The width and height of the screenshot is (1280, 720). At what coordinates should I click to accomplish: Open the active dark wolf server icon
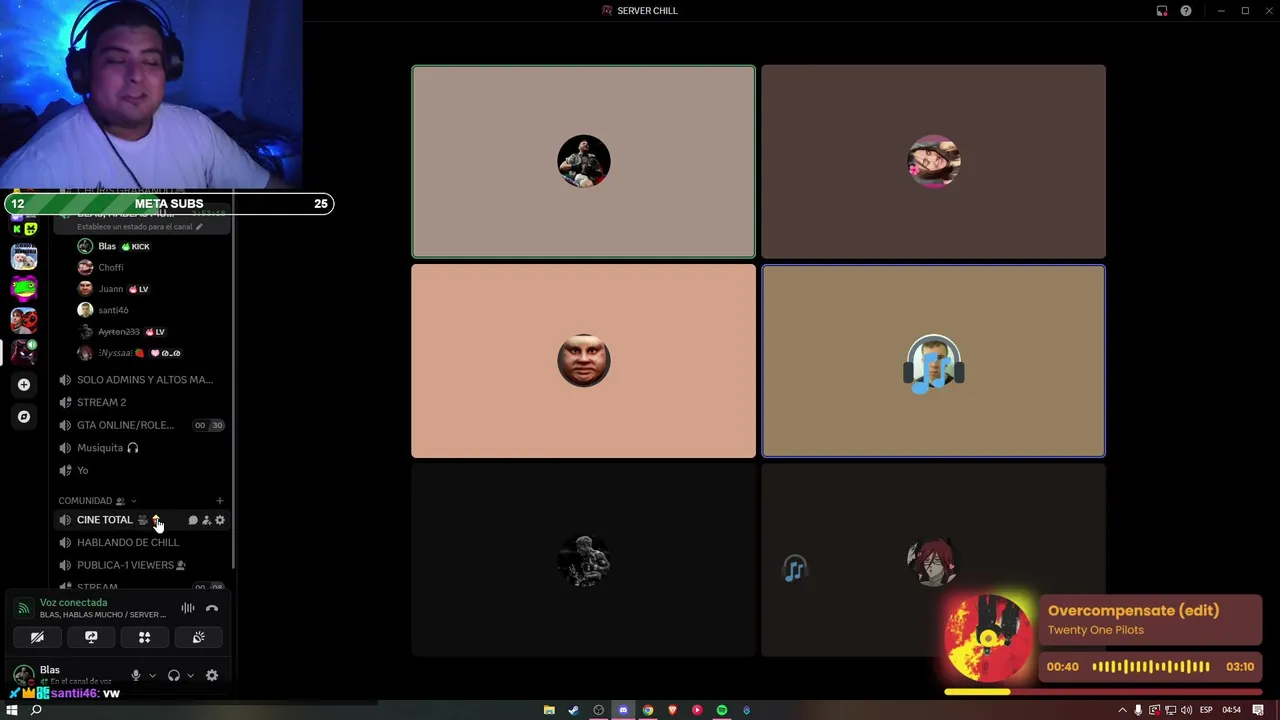click(x=24, y=352)
